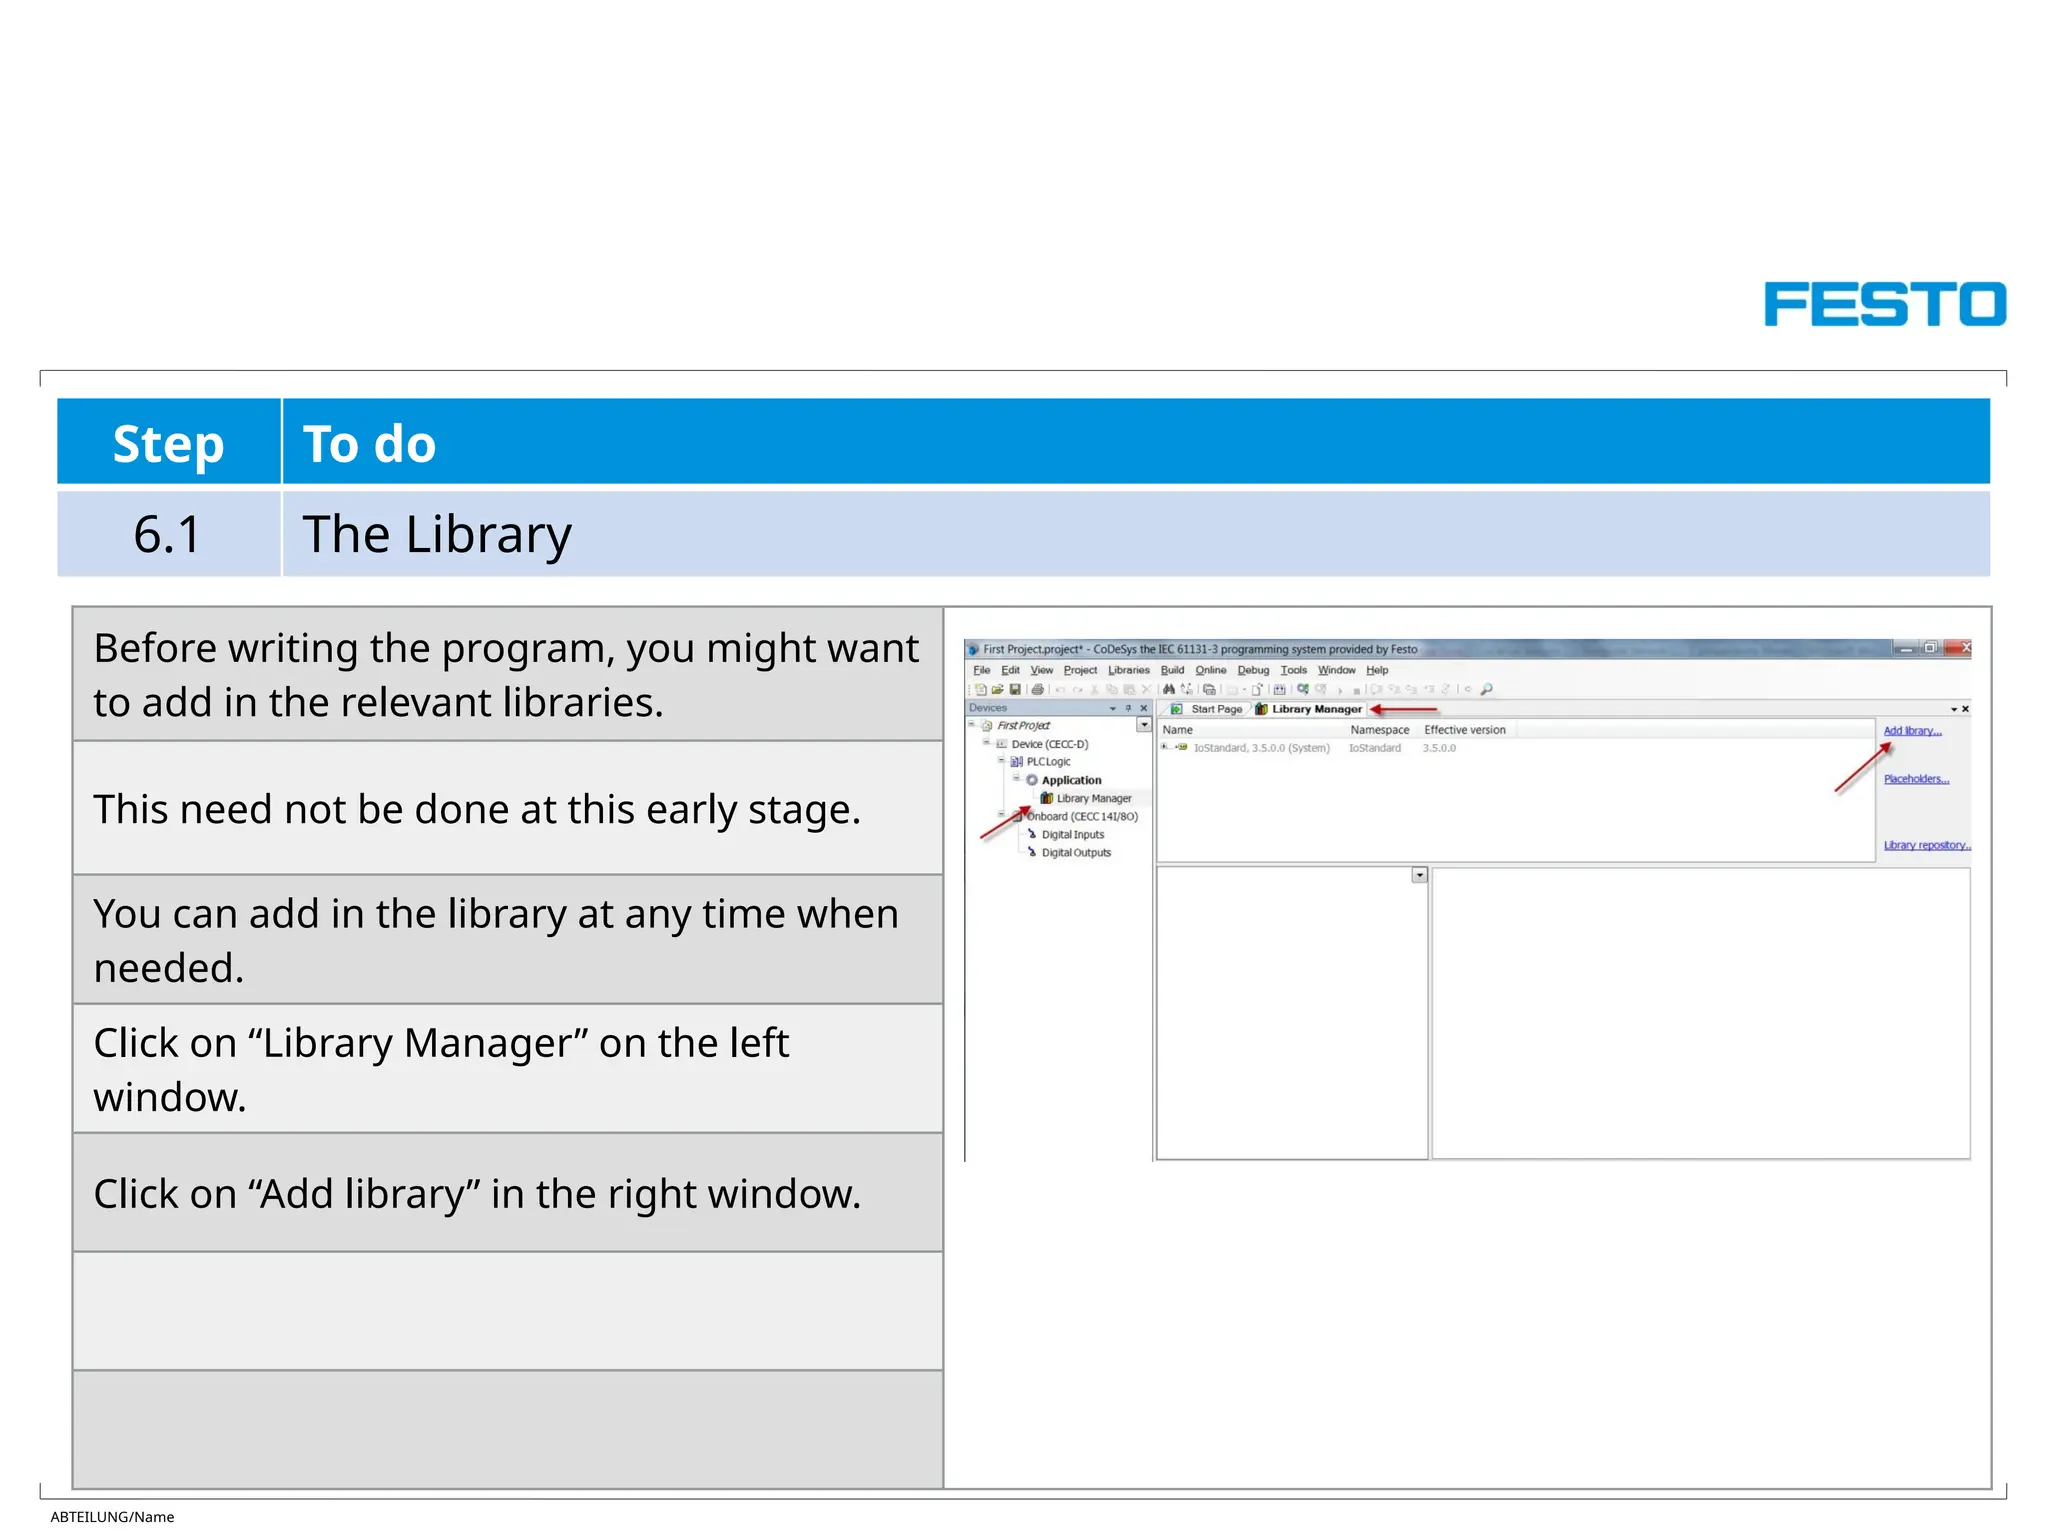
Task: Open the File menu
Action: (981, 670)
